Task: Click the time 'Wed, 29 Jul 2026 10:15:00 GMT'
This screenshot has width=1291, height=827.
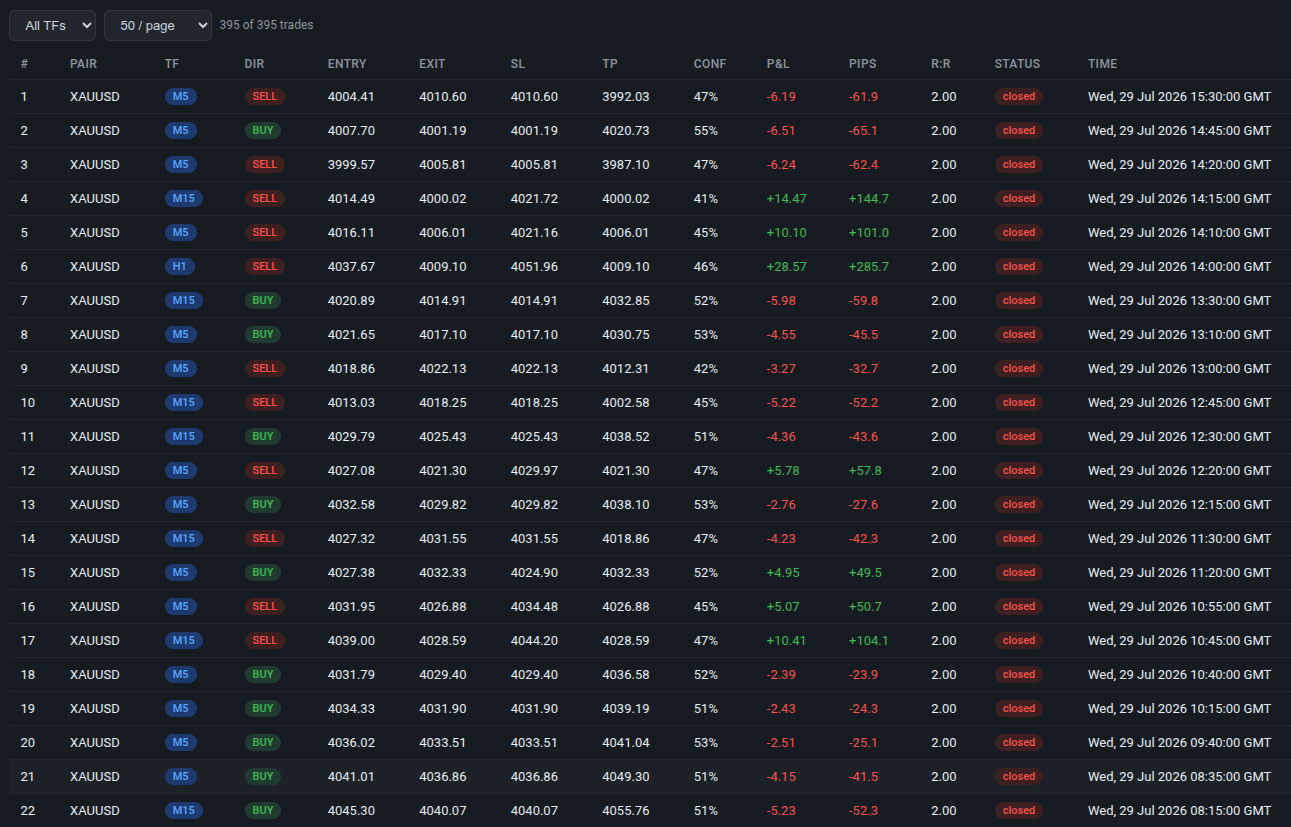Action: pos(1180,709)
